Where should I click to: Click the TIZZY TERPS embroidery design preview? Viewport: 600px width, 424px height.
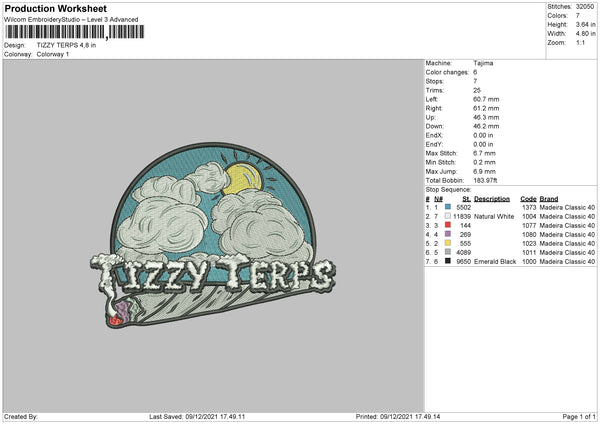(213, 236)
